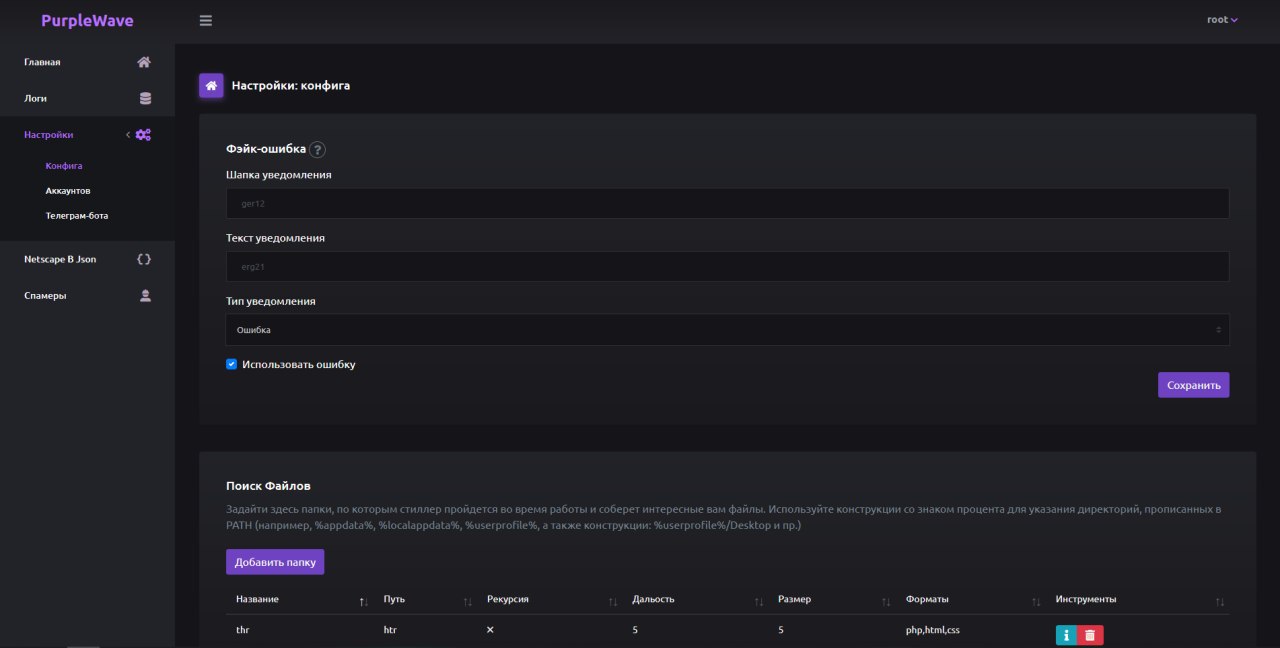Toggle the hamburger sidebar menu icon

(x=206, y=20)
